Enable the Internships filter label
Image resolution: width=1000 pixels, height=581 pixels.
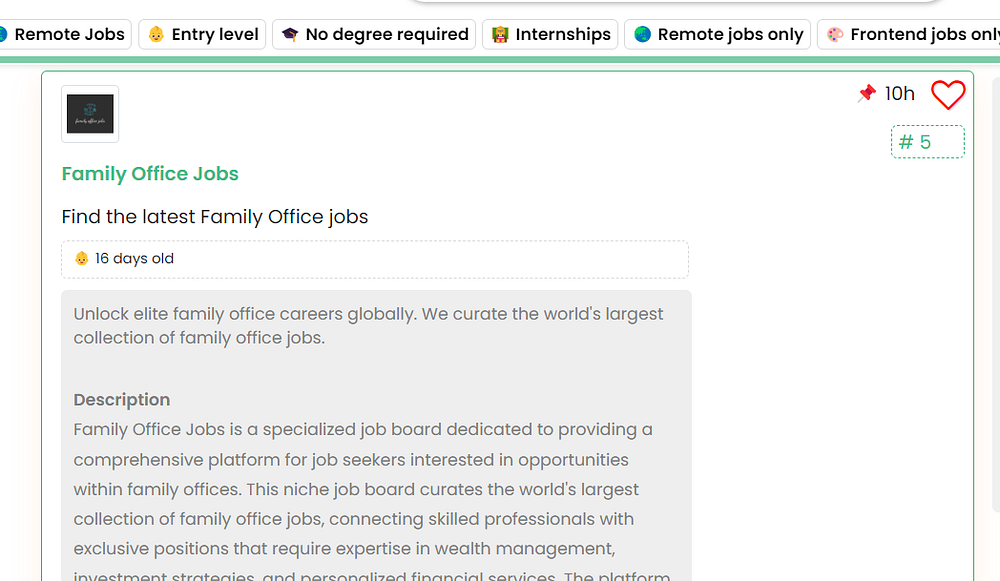(x=563, y=34)
